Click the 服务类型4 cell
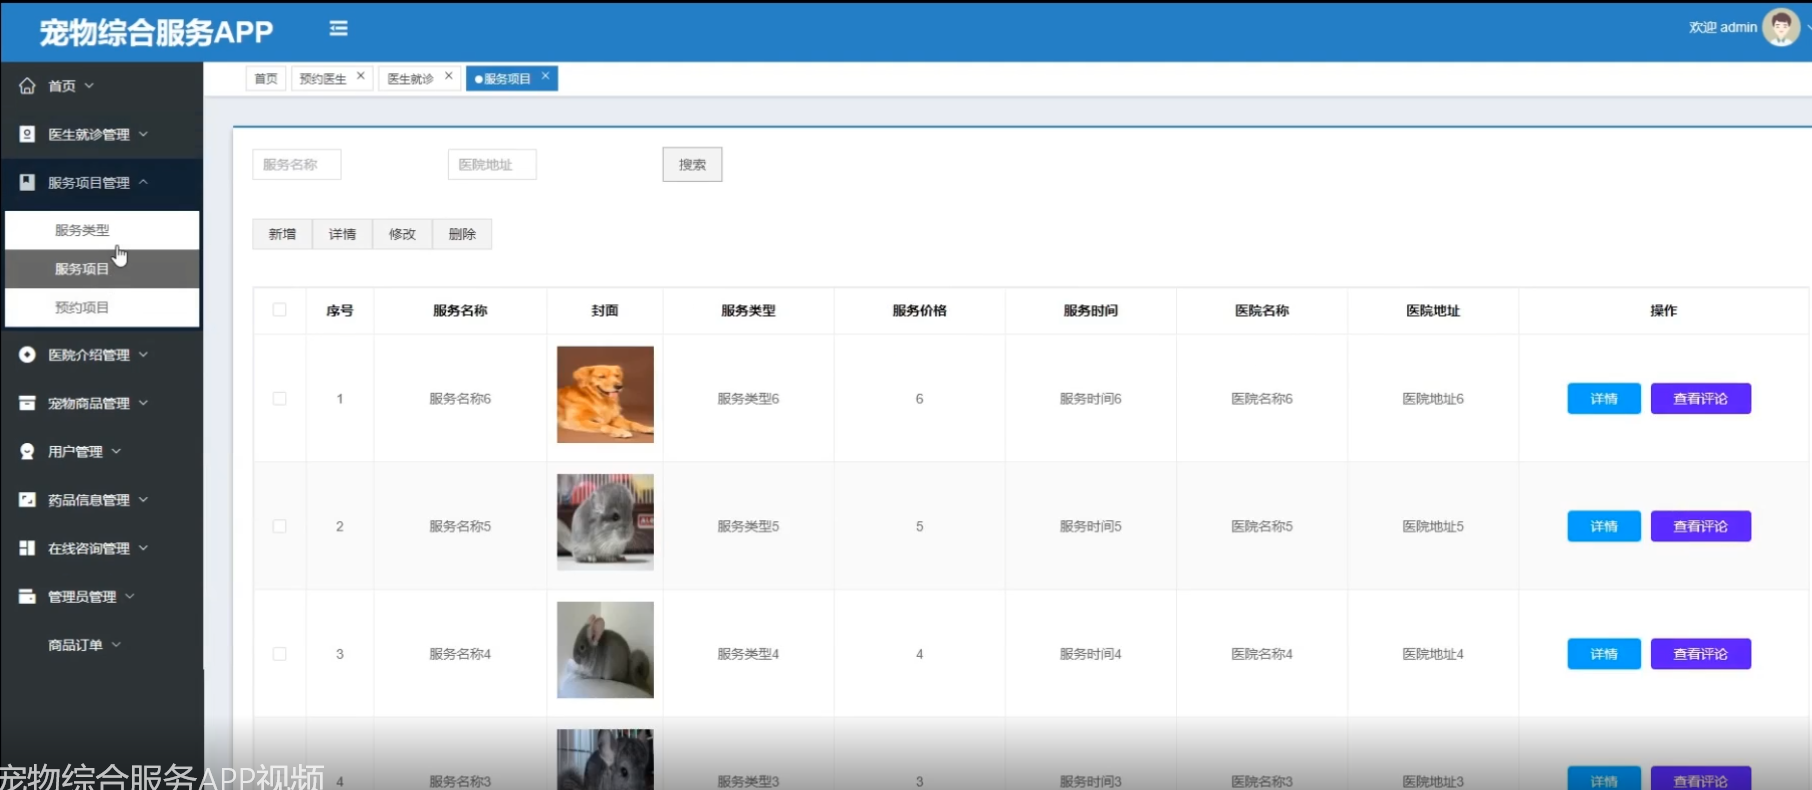1812x790 pixels. tap(748, 654)
